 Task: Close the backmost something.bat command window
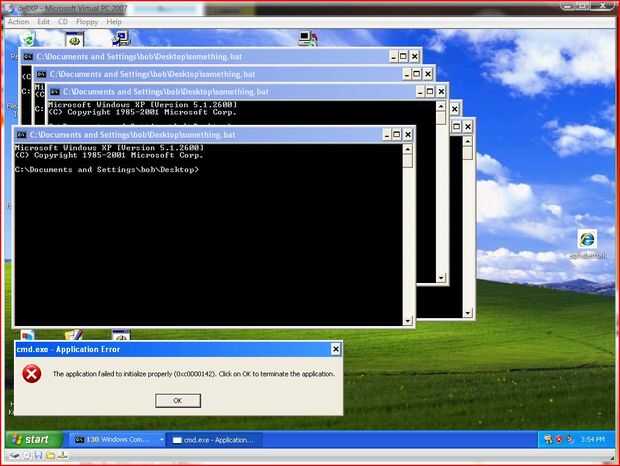click(414, 57)
